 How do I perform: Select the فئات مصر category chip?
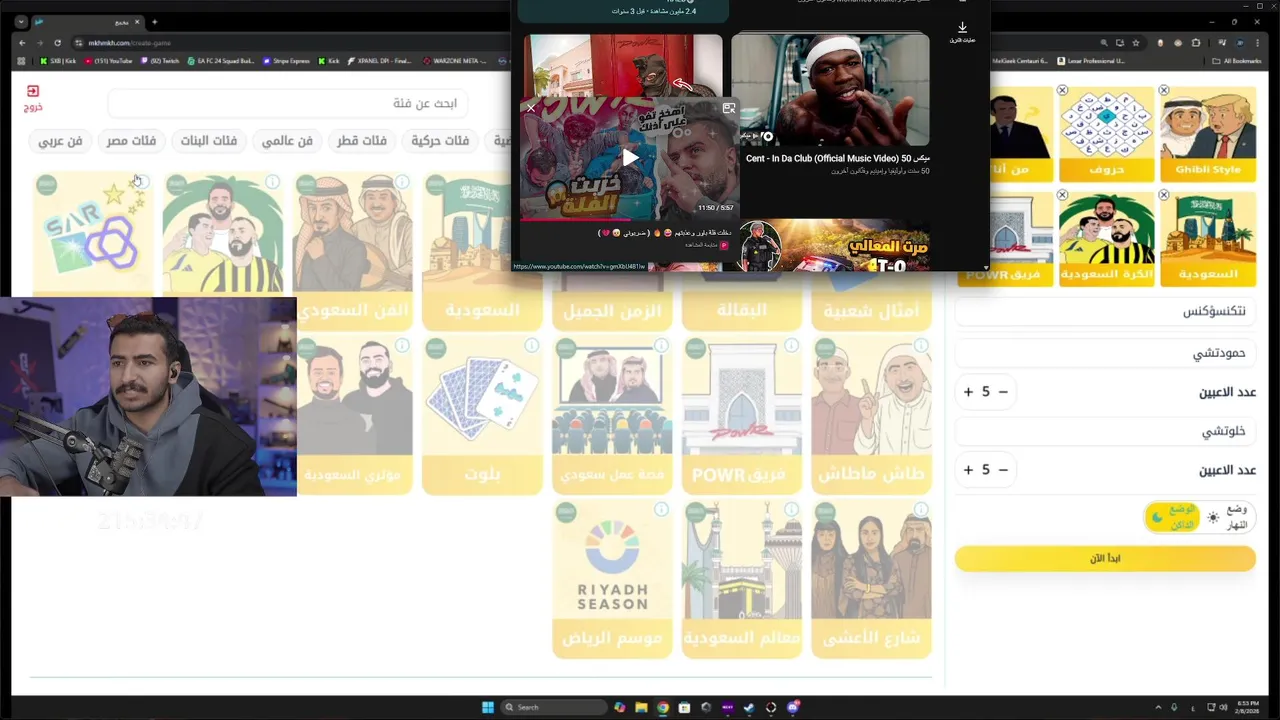(132, 141)
